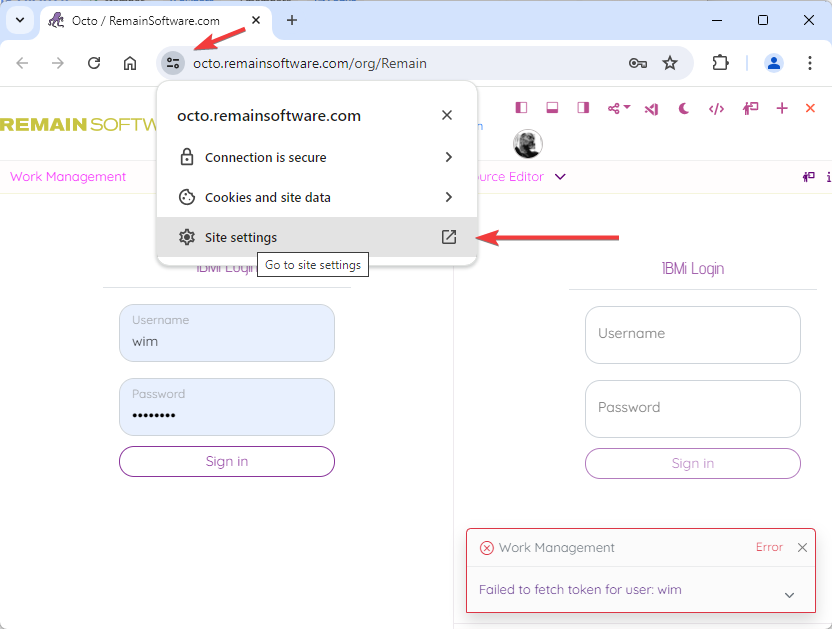Dismiss the Work Management error notification
The width and height of the screenshot is (832, 629).
(x=802, y=547)
